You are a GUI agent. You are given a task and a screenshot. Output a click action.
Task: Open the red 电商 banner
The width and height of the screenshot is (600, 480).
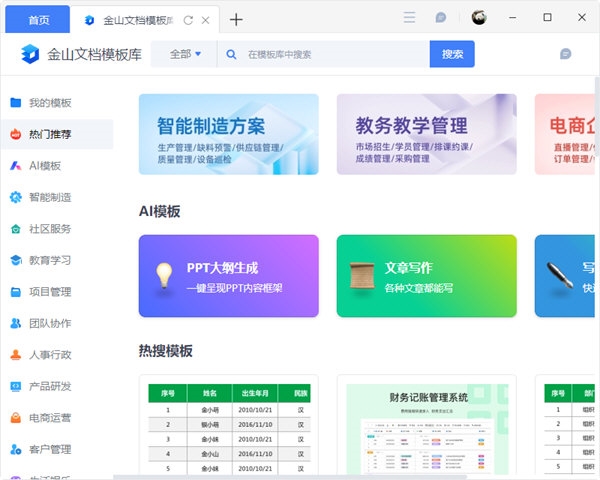tap(564, 134)
